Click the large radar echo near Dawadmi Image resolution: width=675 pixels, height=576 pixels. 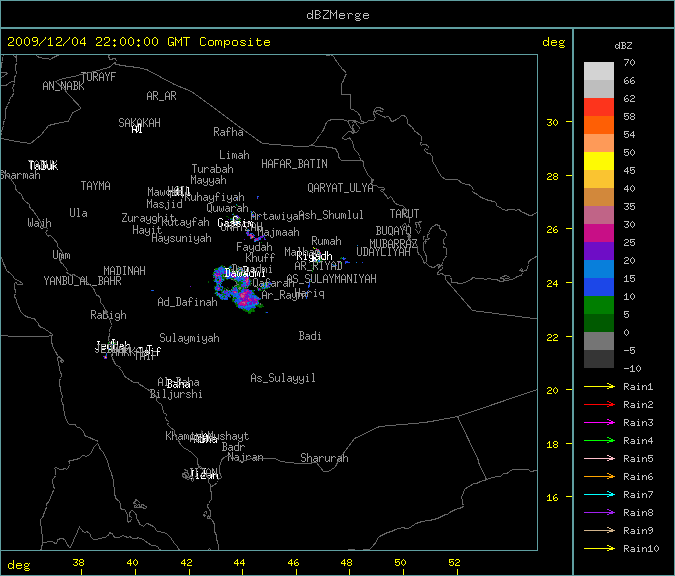tap(237, 288)
